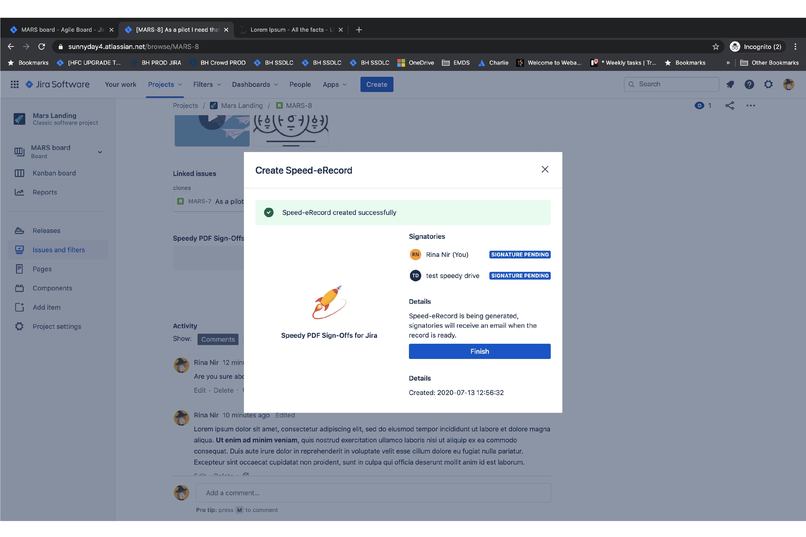Click the blue Create button
Screen dimensions: 806x537
[x=377, y=84]
